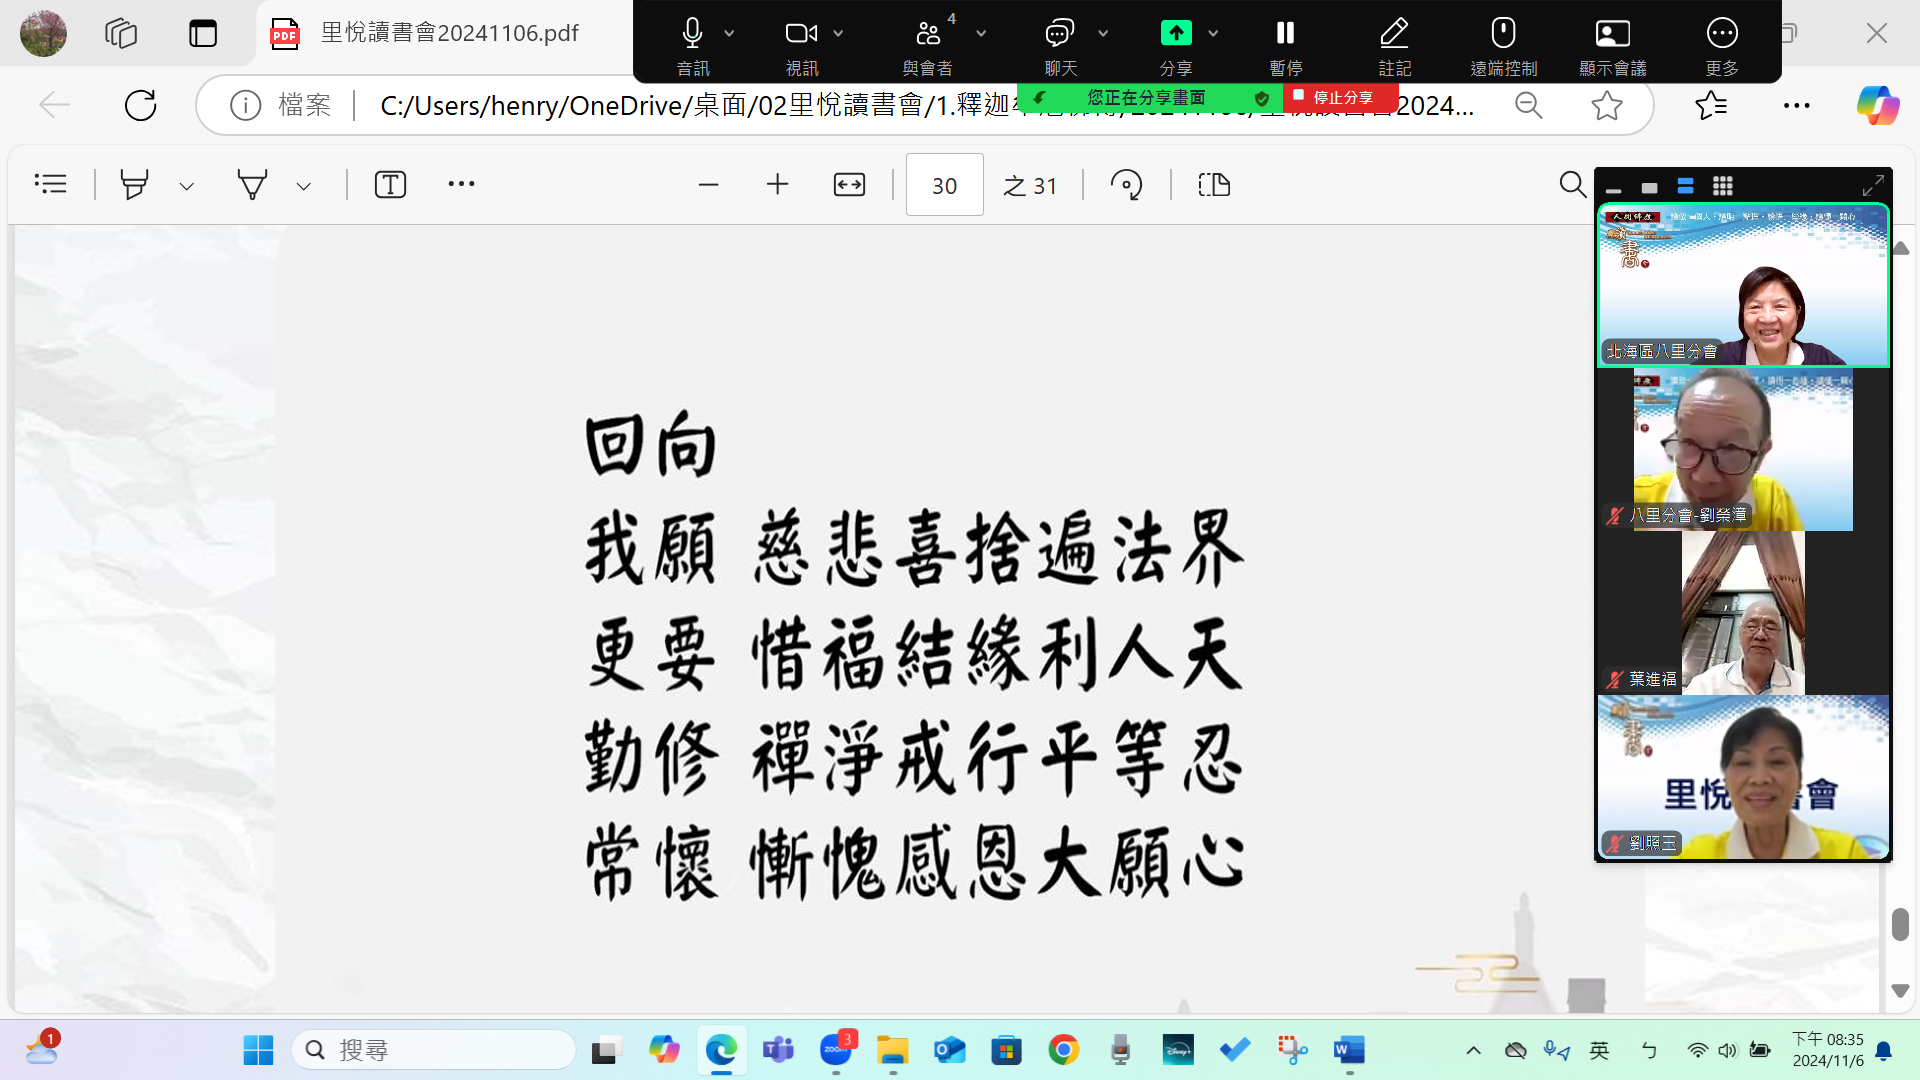Screen dimensions: 1920x1080
Task: Expand the highlight tool options dropdown
Action: click(186, 186)
